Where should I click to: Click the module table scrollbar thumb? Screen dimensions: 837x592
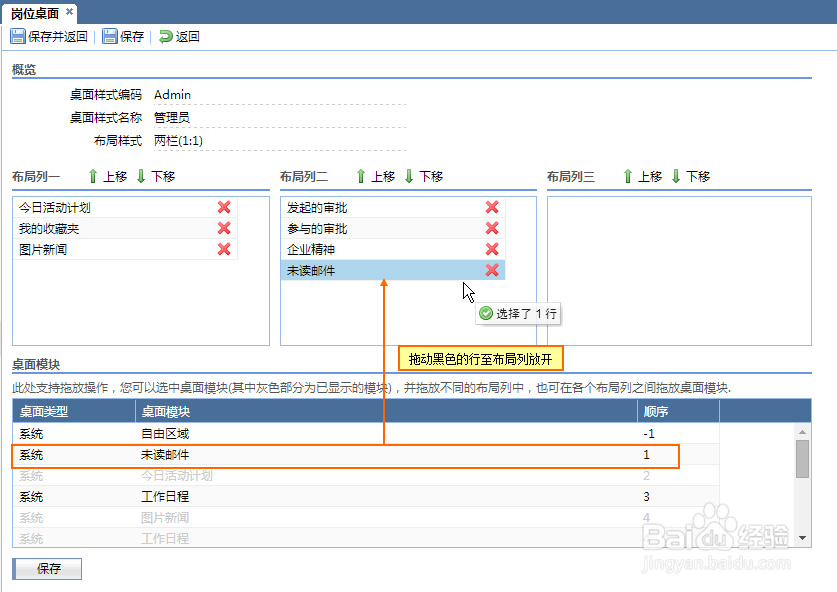point(802,459)
